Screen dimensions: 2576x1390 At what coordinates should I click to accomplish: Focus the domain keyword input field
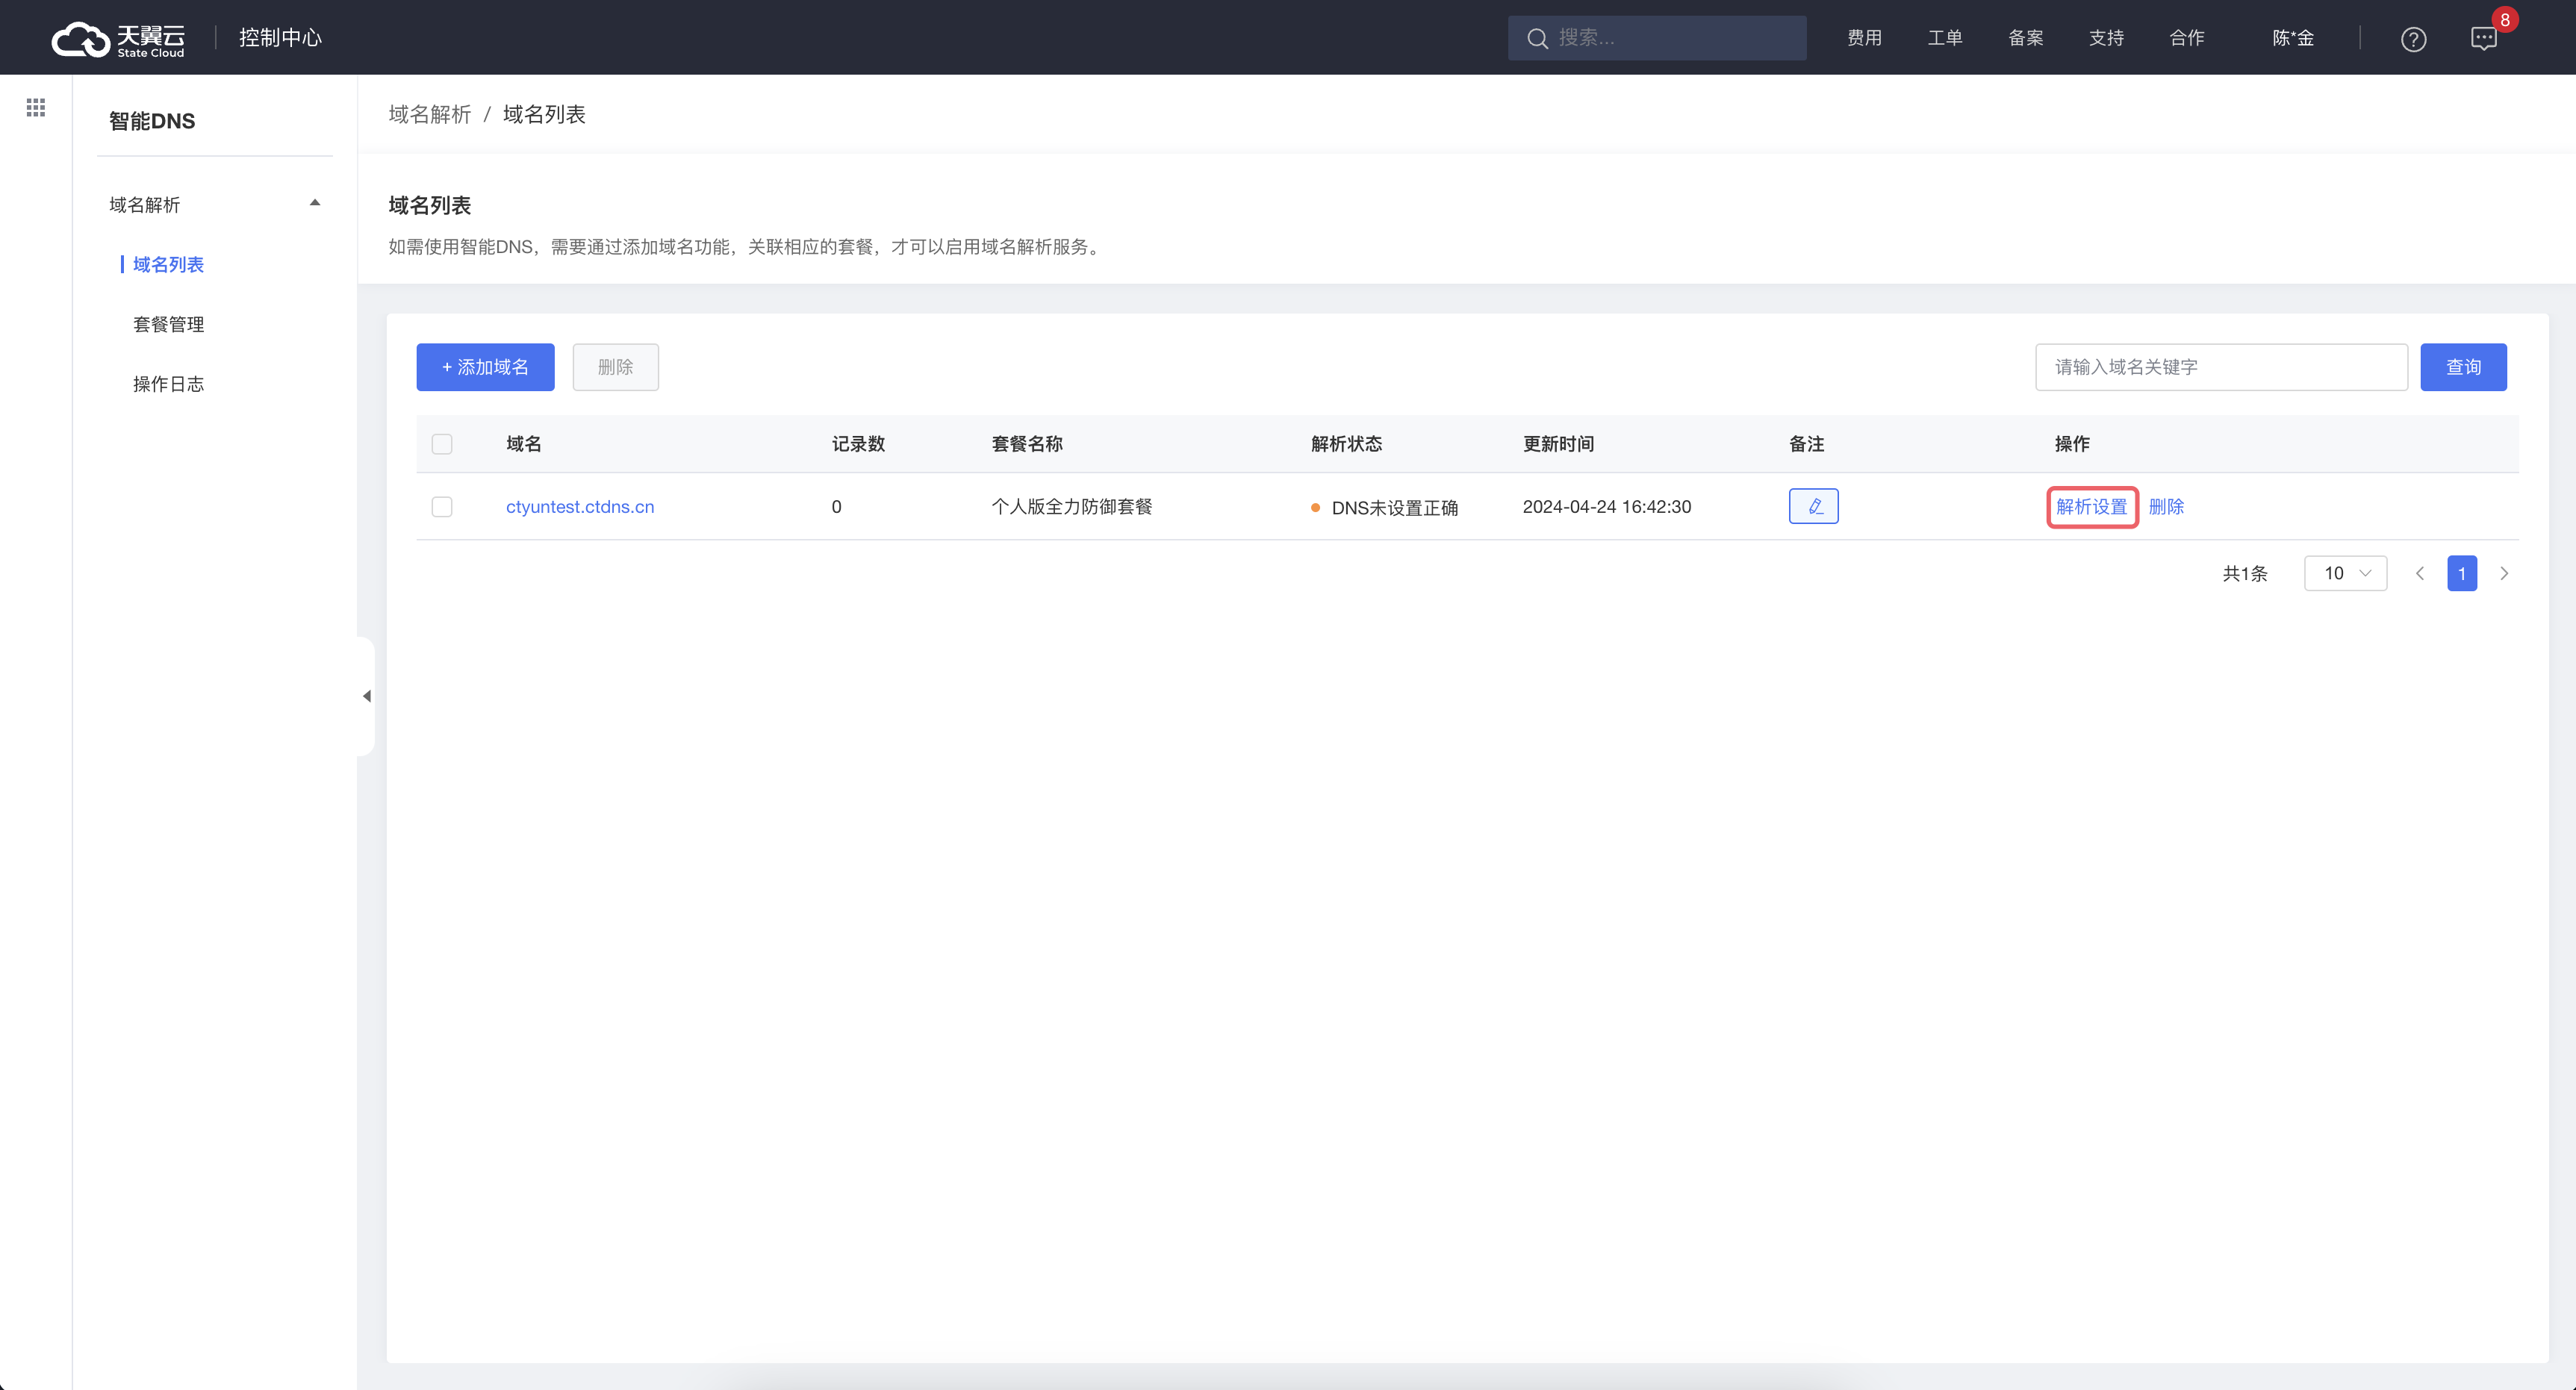pos(2221,367)
